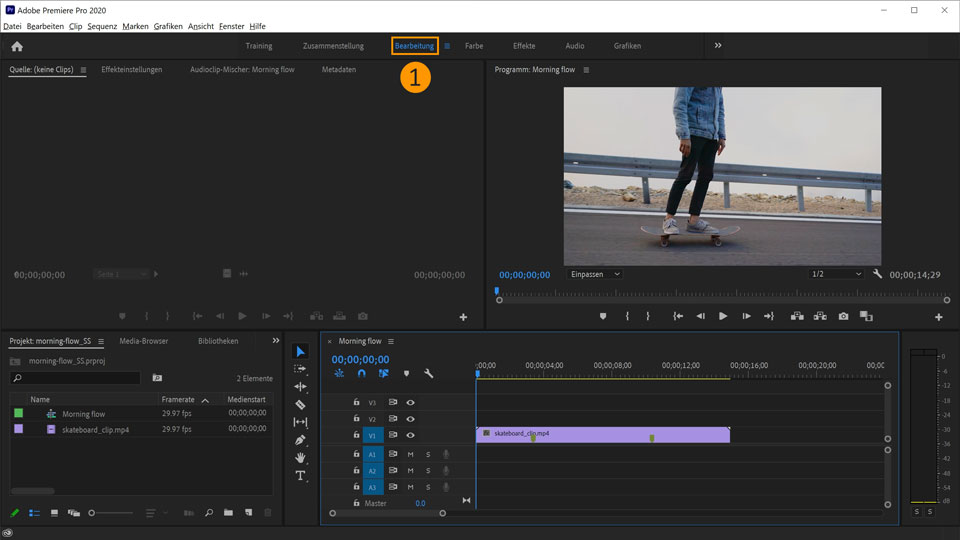Select the Ripple Edit tool

301,387
